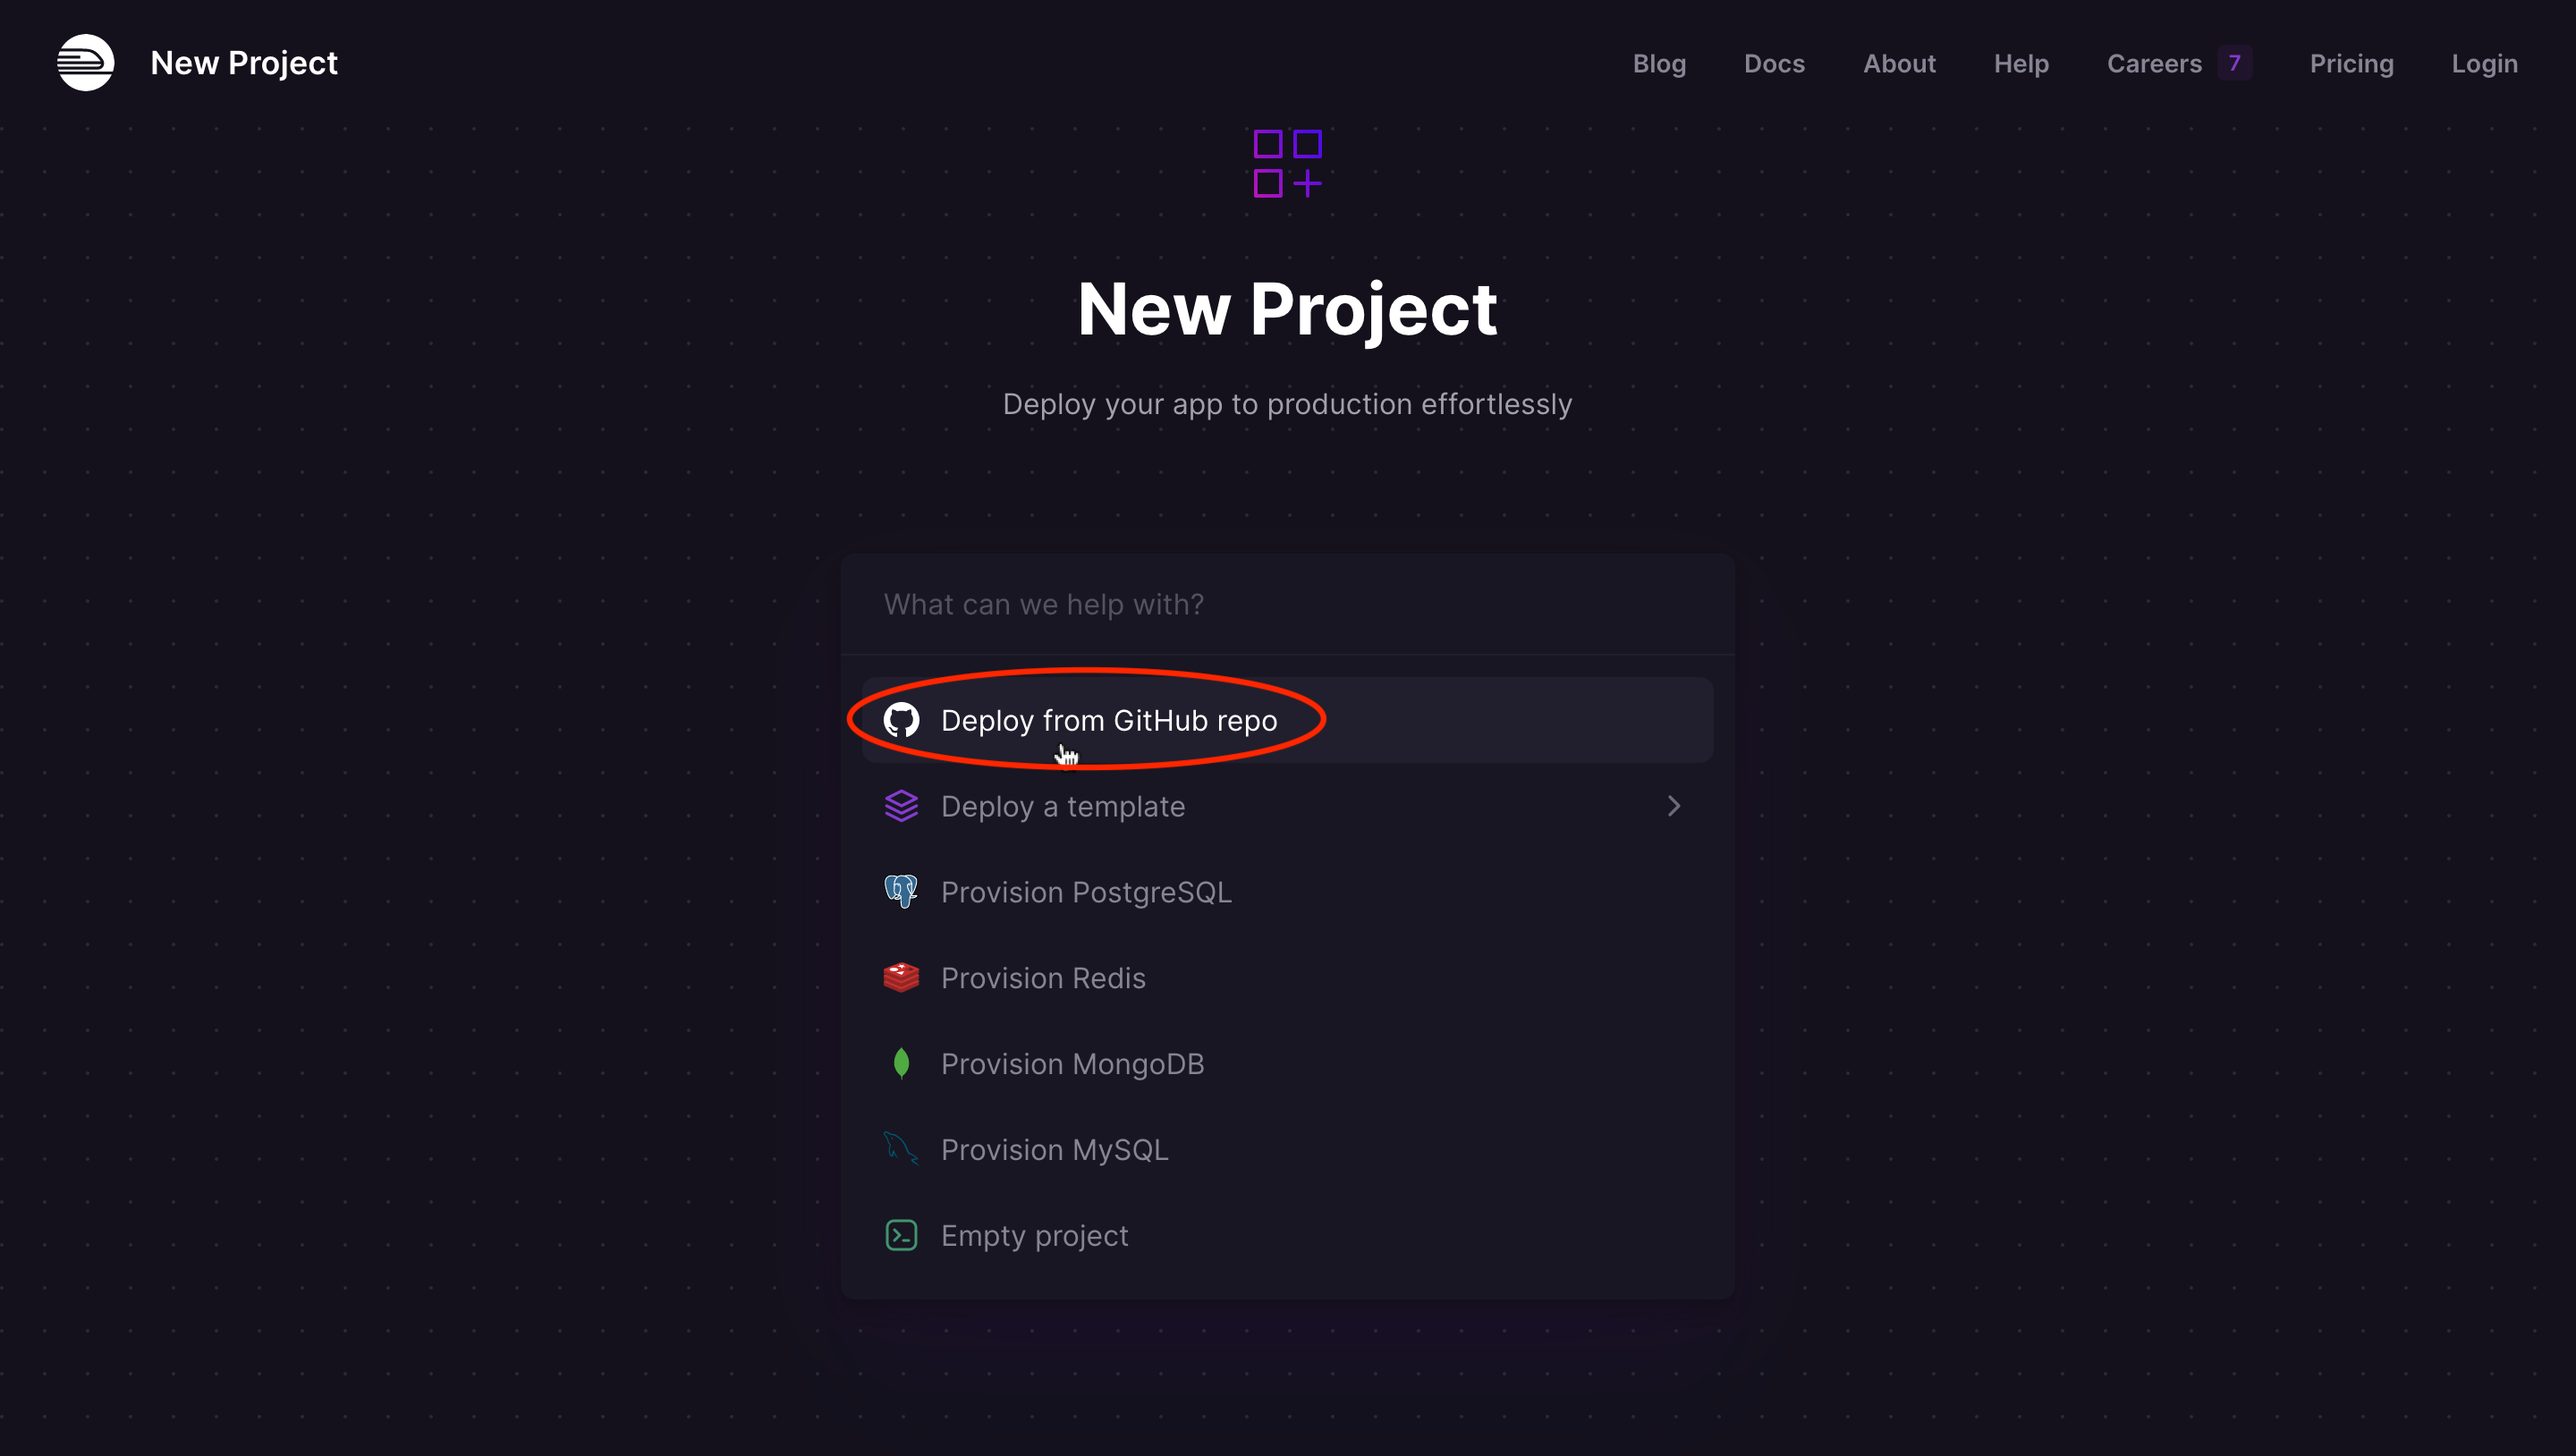The width and height of the screenshot is (2576, 1456).
Task: Open the Help section
Action: click(x=2021, y=63)
